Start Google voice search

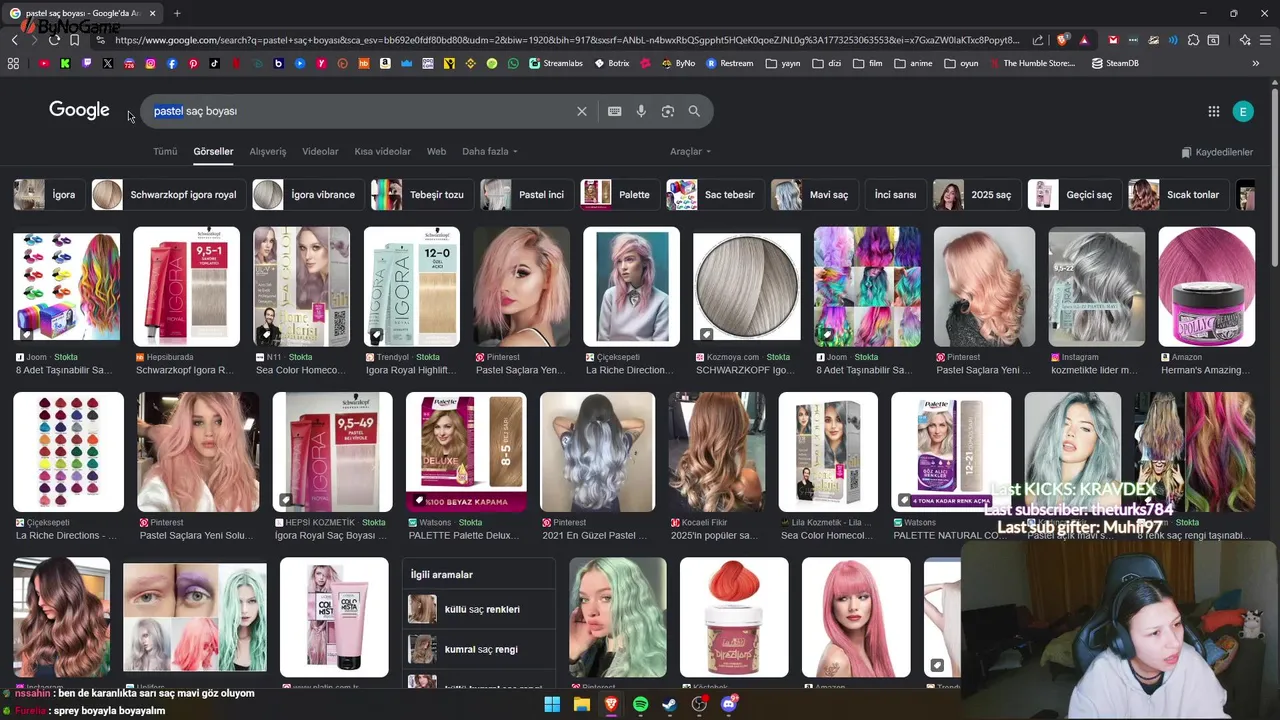[x=641, y=111]
